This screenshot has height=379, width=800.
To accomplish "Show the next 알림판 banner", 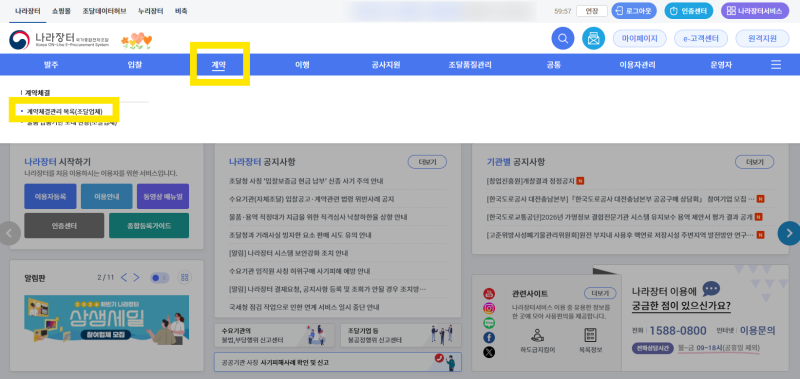I will [136, 277].
